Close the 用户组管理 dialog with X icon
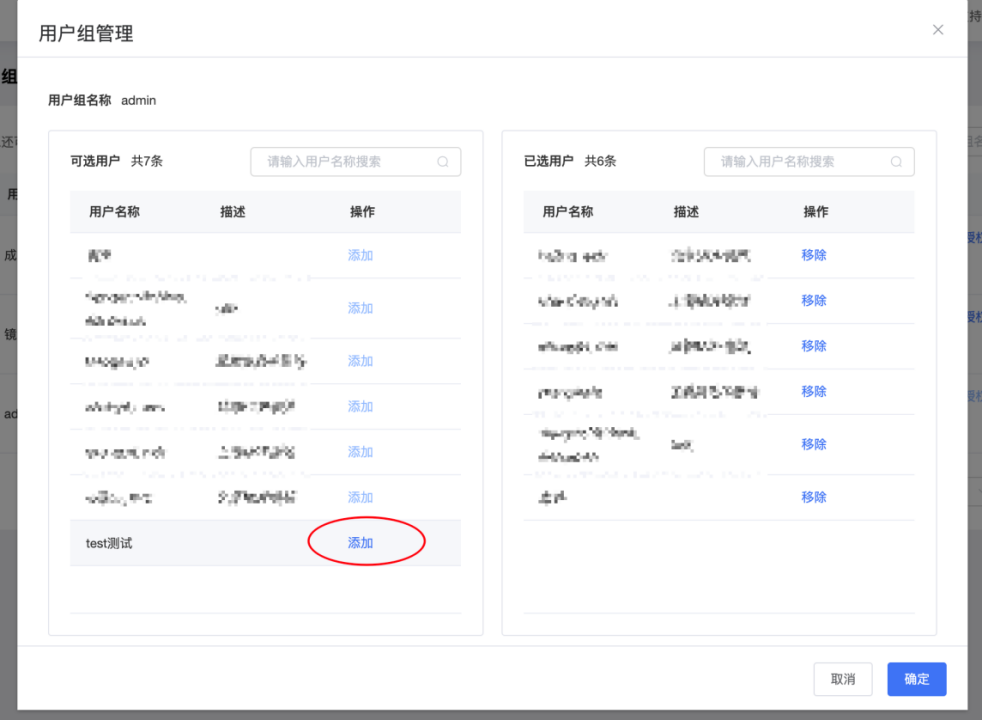 [x=938, y=29]
